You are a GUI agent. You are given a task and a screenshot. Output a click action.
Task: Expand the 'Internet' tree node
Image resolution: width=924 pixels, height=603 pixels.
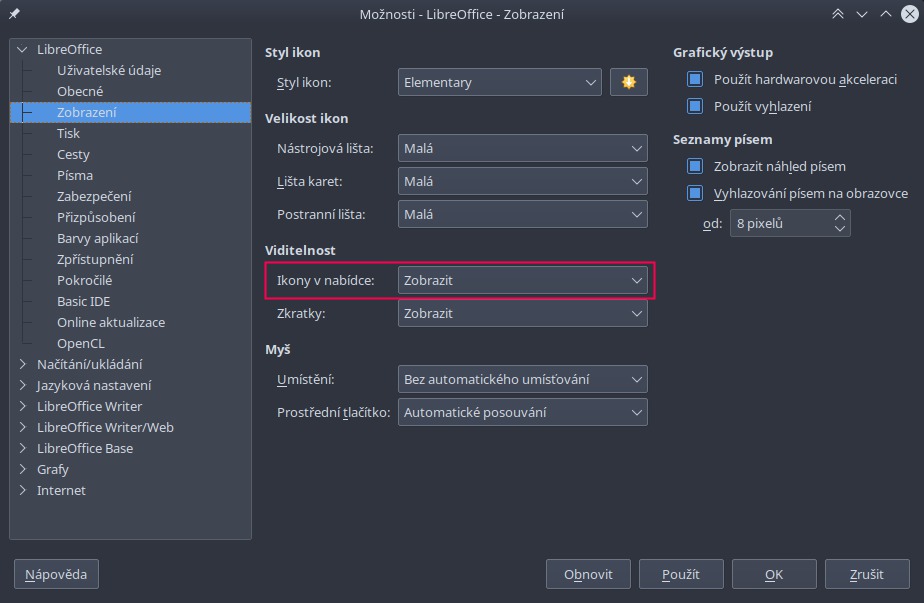tap(22, 490)
